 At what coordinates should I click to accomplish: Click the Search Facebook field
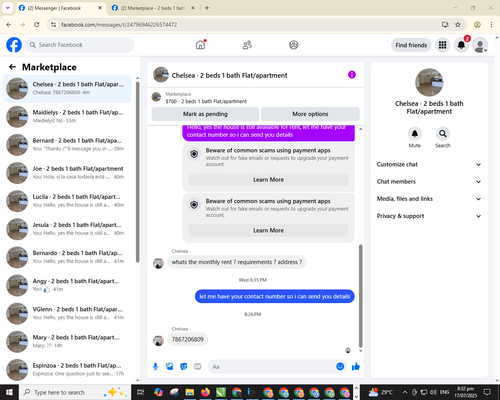point(80,45)
